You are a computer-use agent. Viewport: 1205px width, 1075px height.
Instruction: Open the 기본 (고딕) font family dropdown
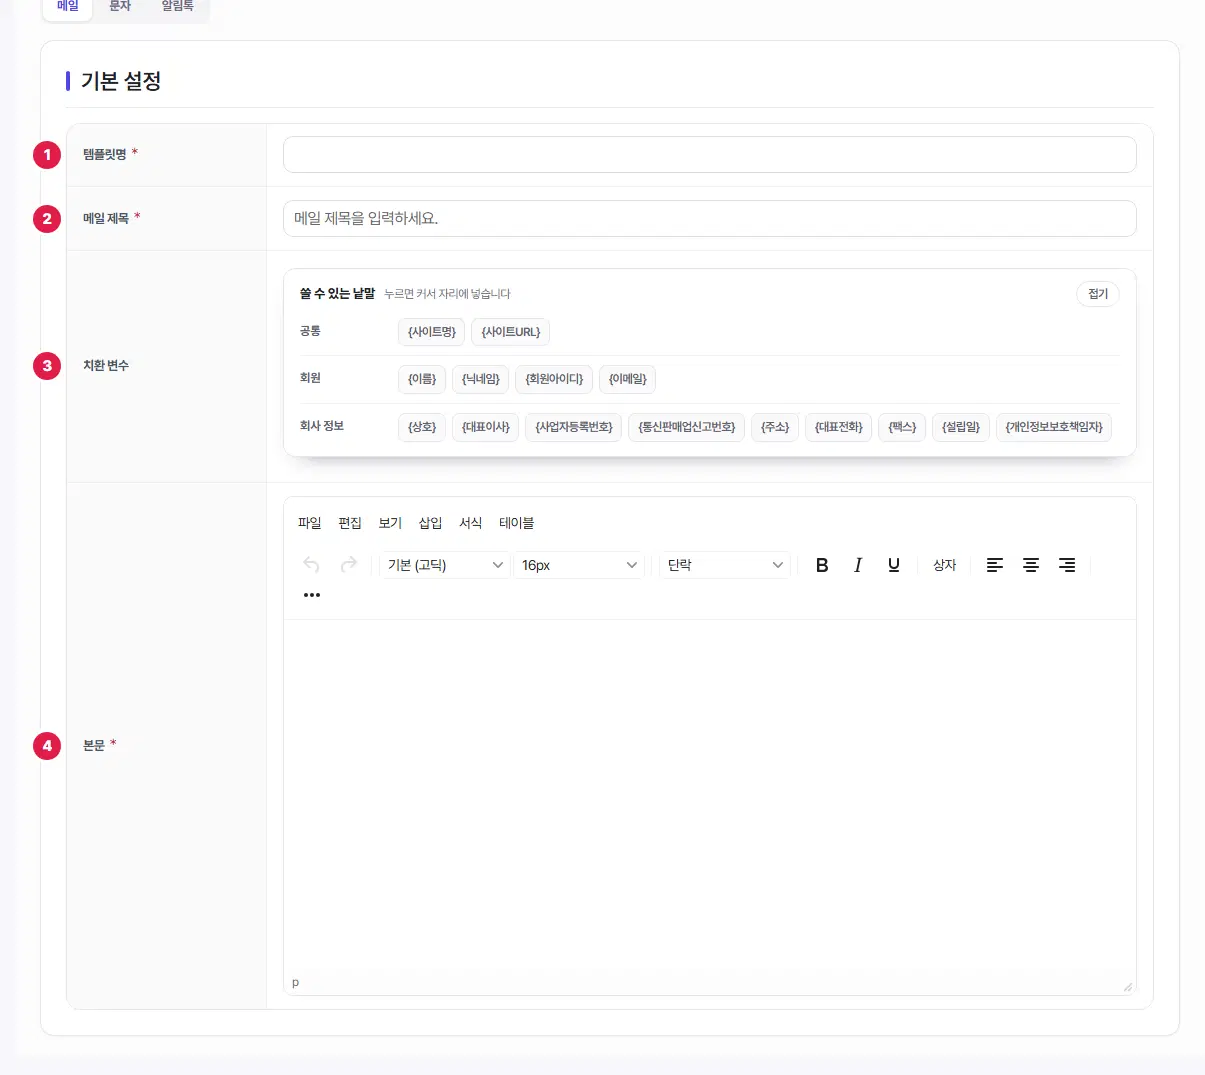(445, 565)
